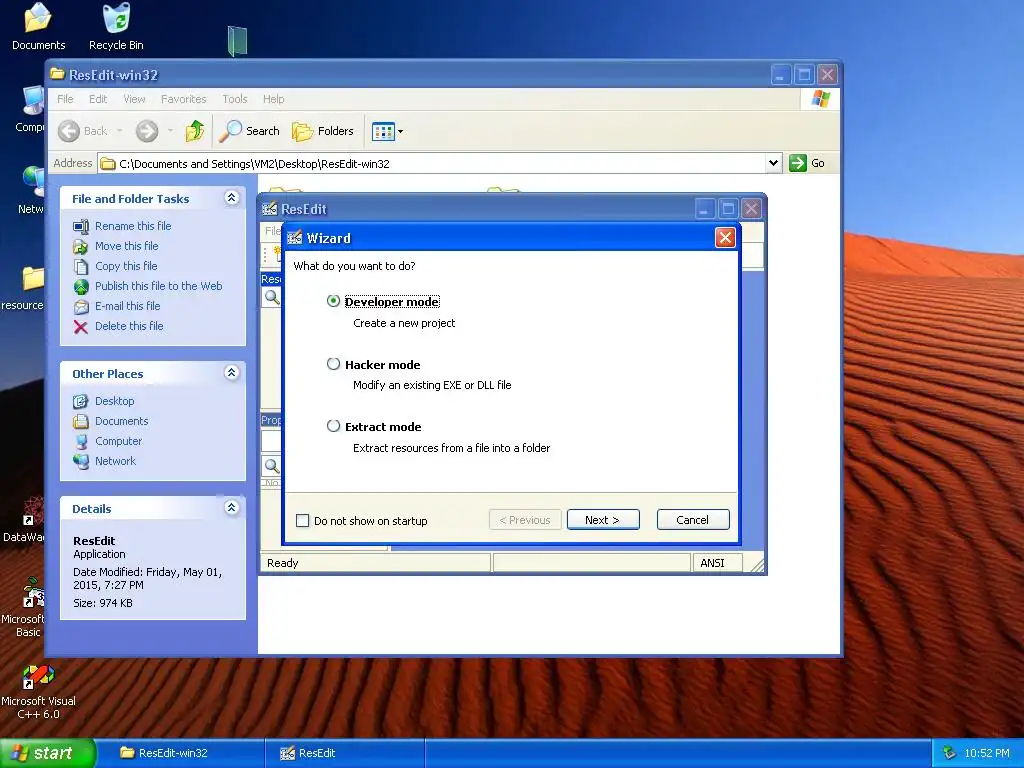The height and width of the screenshot is (768, 1024).
Task: Open the Forward history dropdown arrow
Action: [170, 131]
